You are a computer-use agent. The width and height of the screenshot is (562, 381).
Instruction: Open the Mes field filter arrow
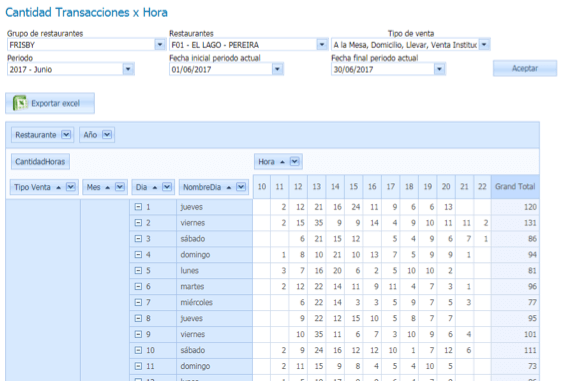pyautogui.click(x=120, y=187)
